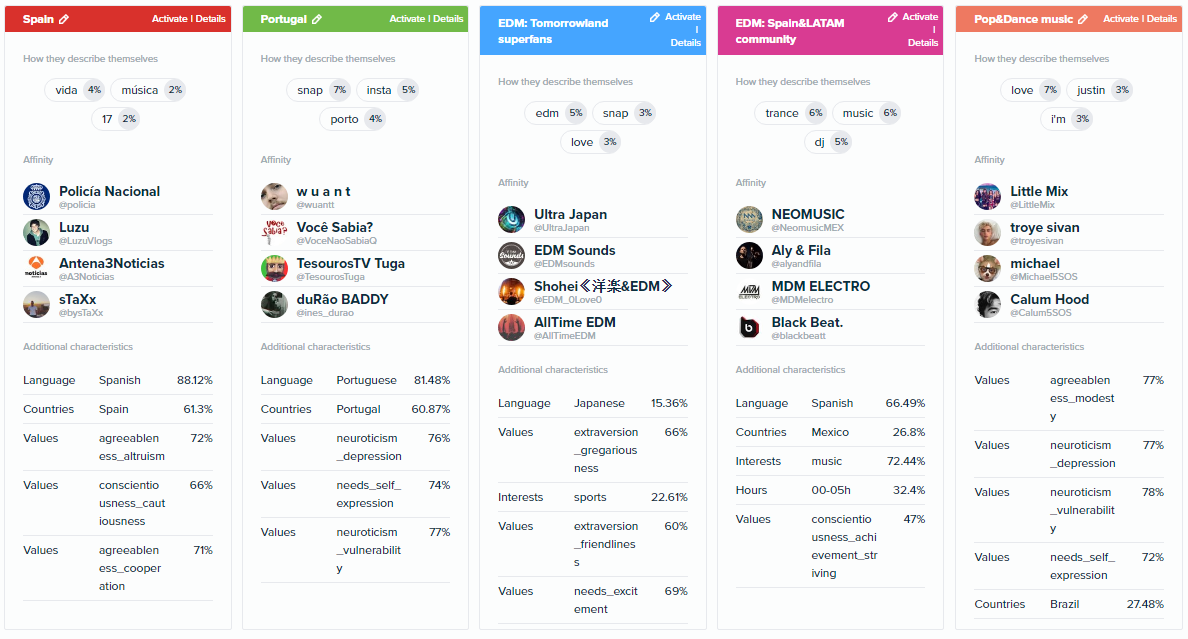Viewport: 1188px width, 639px height.
Task: Open the Aly & Fila account name
Action: (802, 250)
